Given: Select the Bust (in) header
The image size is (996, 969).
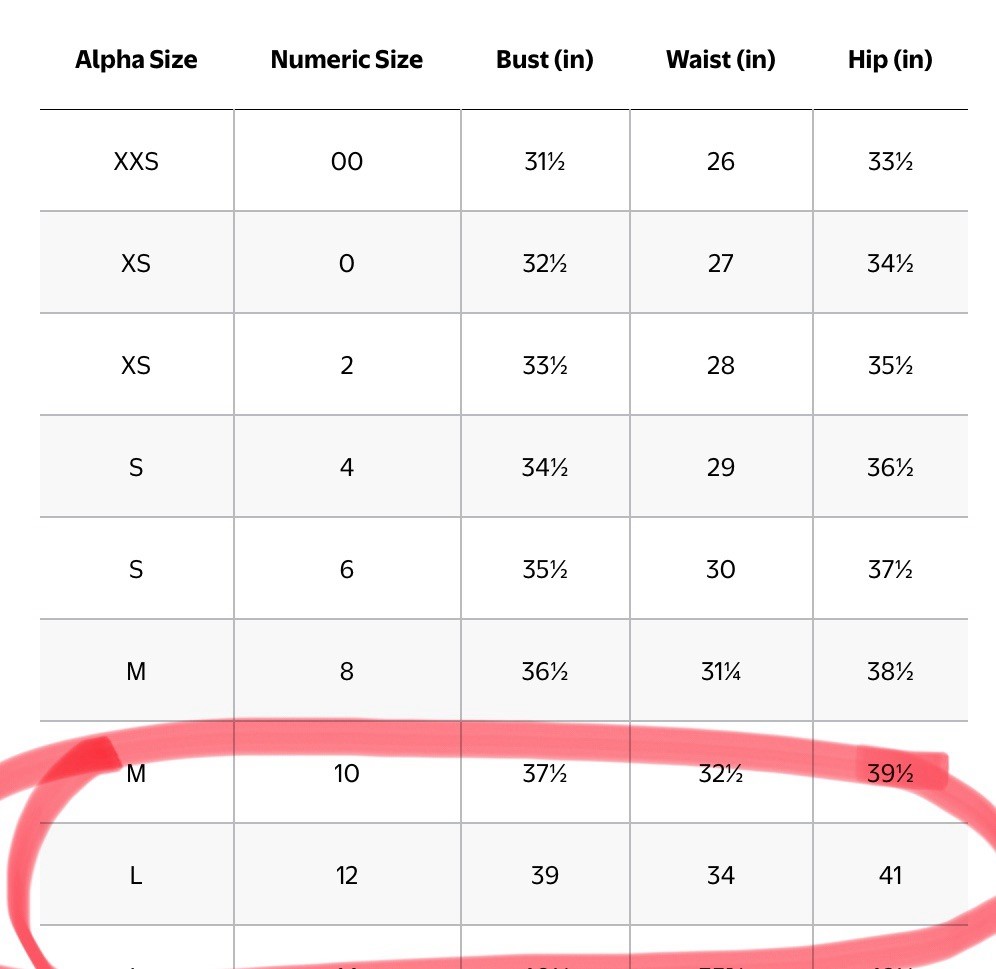Looking at the screenshot, I should [545, 60].
